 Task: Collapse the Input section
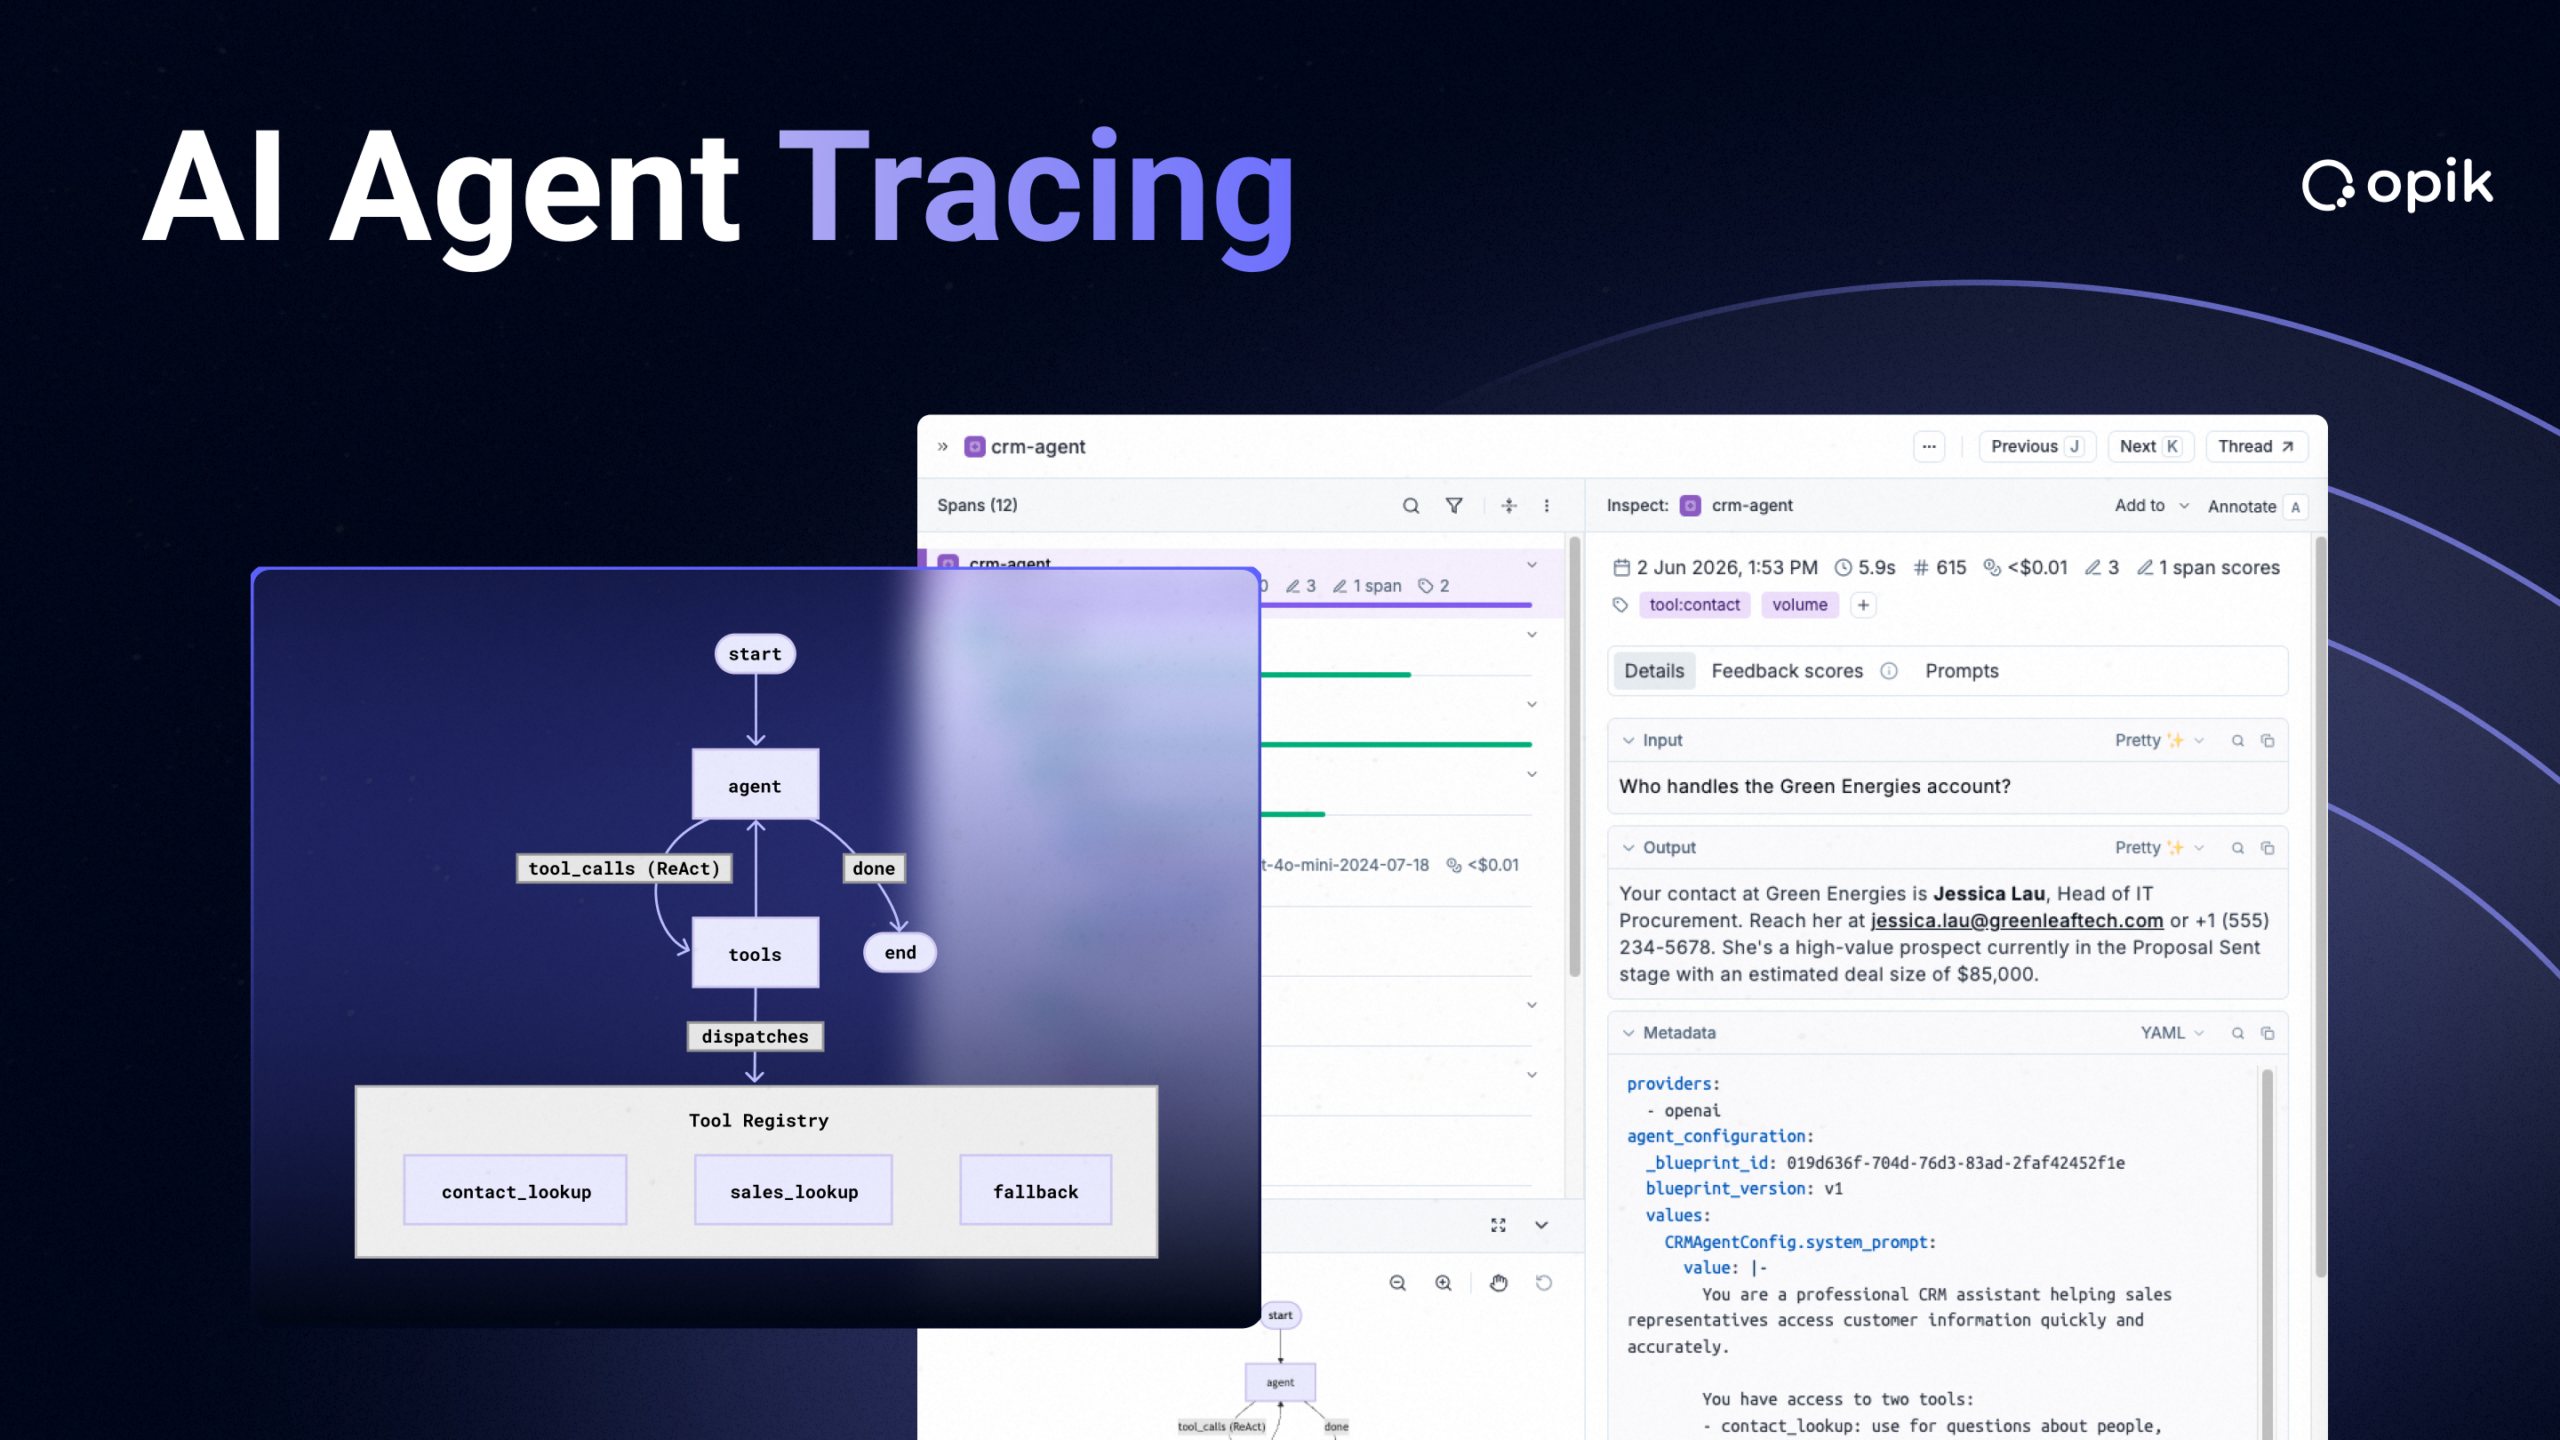(x=1629, y=741)
